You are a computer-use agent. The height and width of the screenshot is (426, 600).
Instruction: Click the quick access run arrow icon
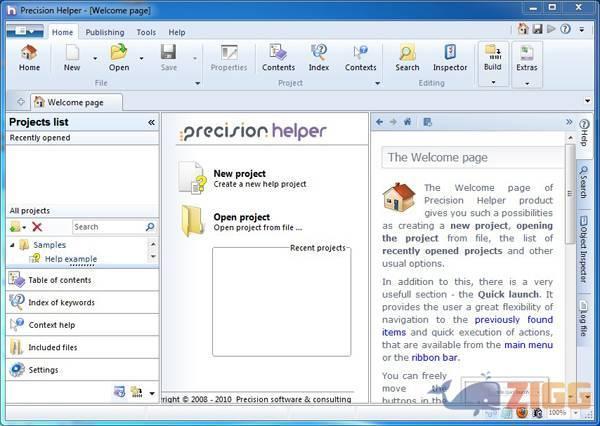coord(551,29)
